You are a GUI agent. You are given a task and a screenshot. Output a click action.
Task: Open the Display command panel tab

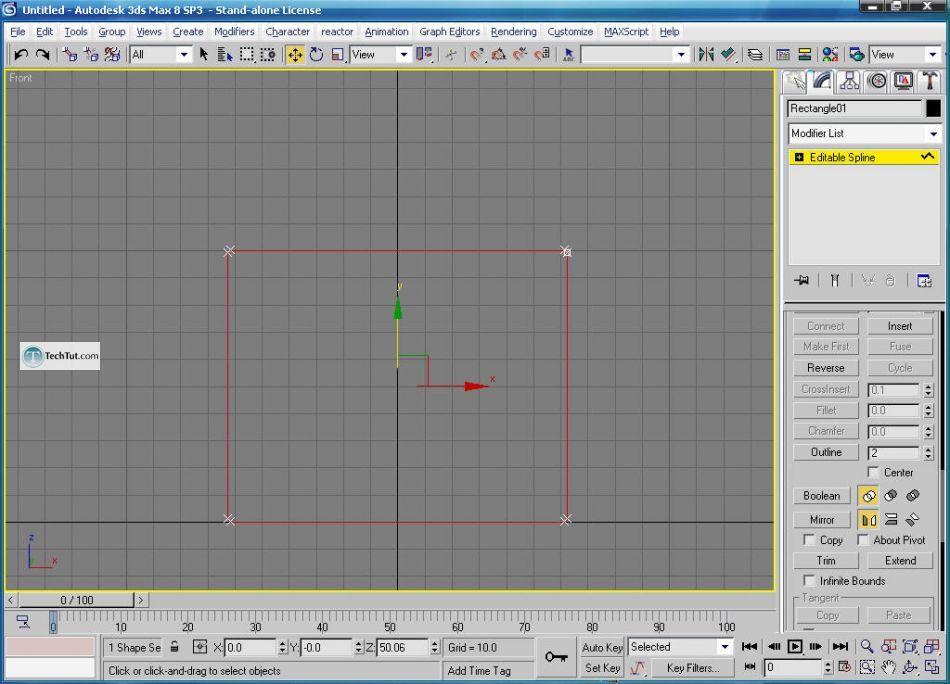click(903, 81)
